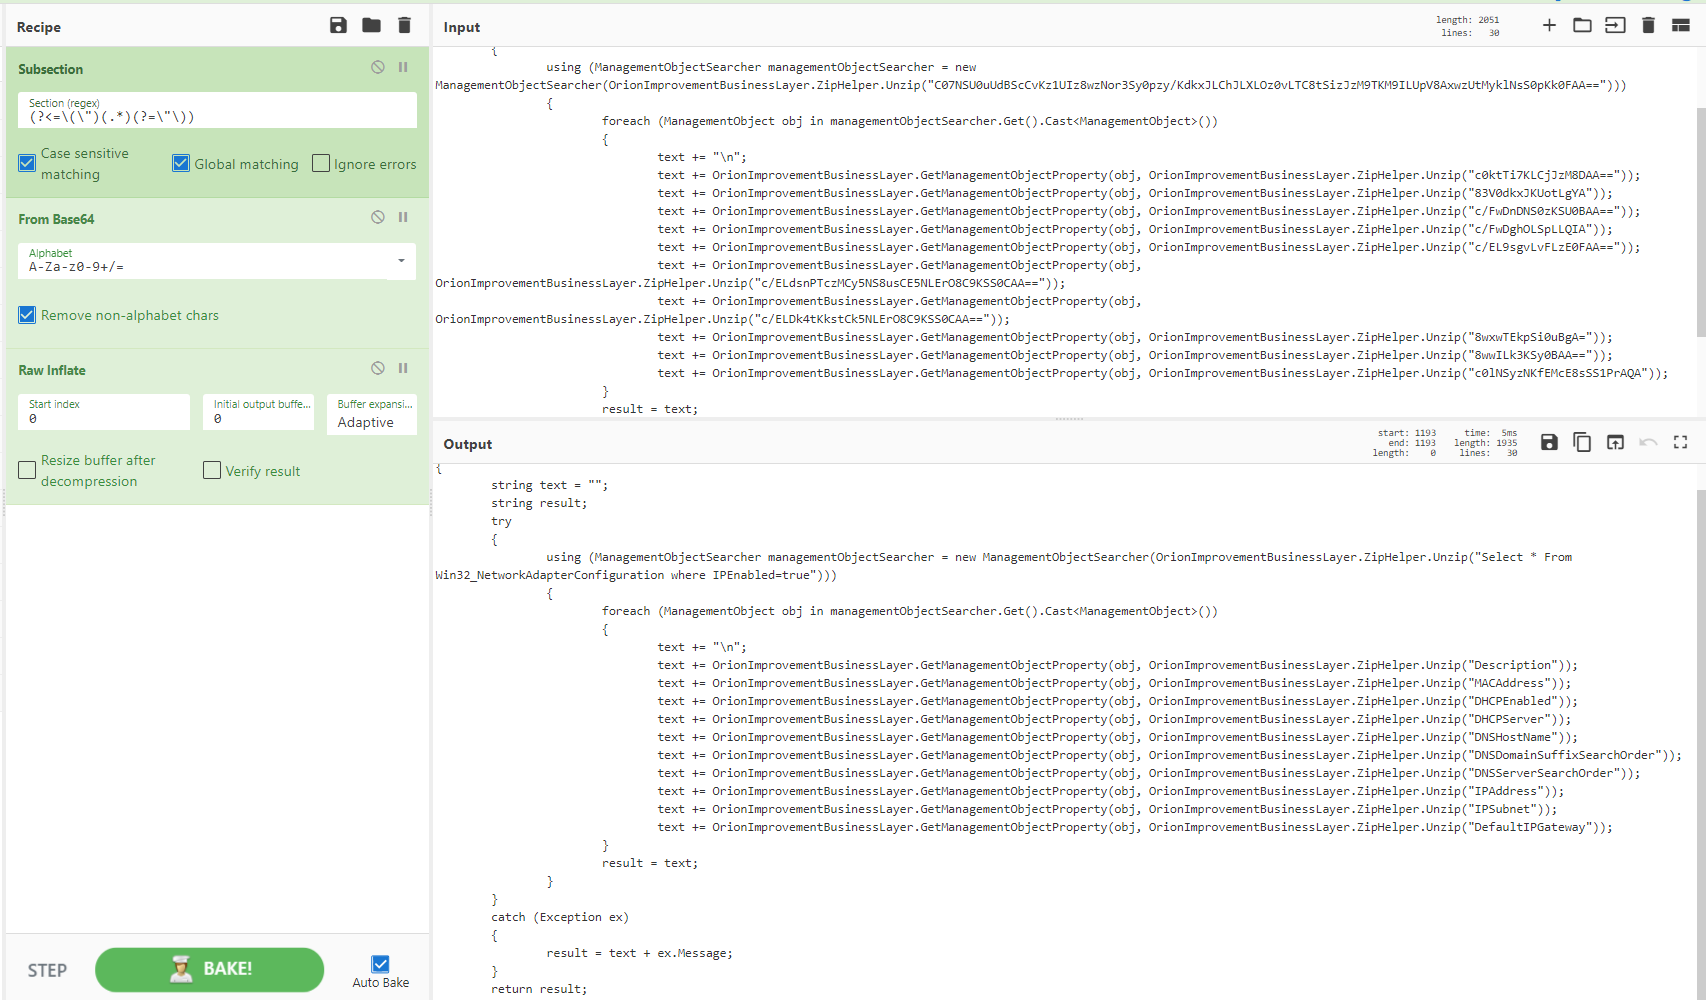Set breakpoint on the Subsection operation
The height and width of the screenshot is (1000, 1706).
[403, 67]
